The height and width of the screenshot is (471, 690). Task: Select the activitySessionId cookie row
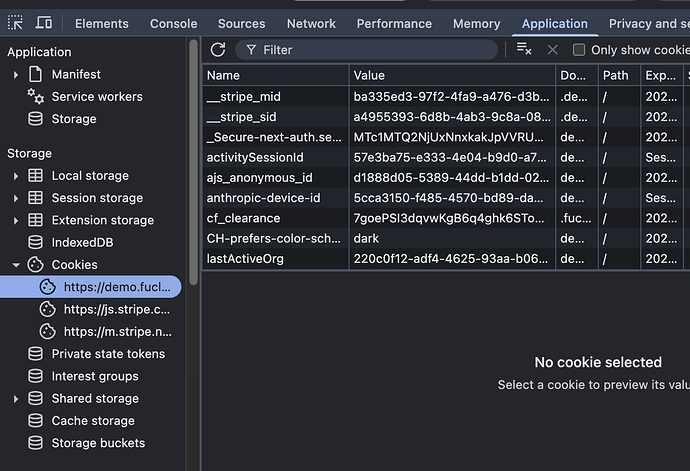pos(446,157)
